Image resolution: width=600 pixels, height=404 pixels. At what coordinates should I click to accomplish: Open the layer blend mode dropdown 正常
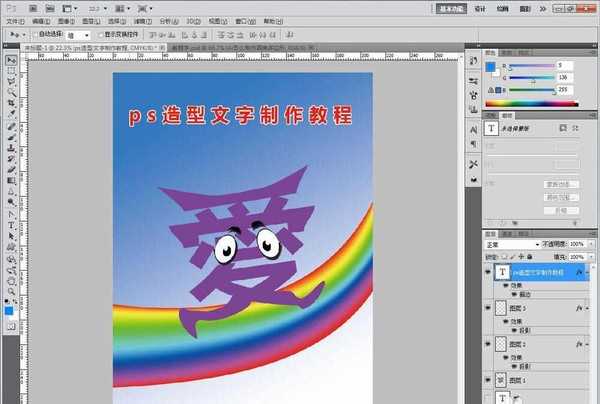tap(510, 244)
